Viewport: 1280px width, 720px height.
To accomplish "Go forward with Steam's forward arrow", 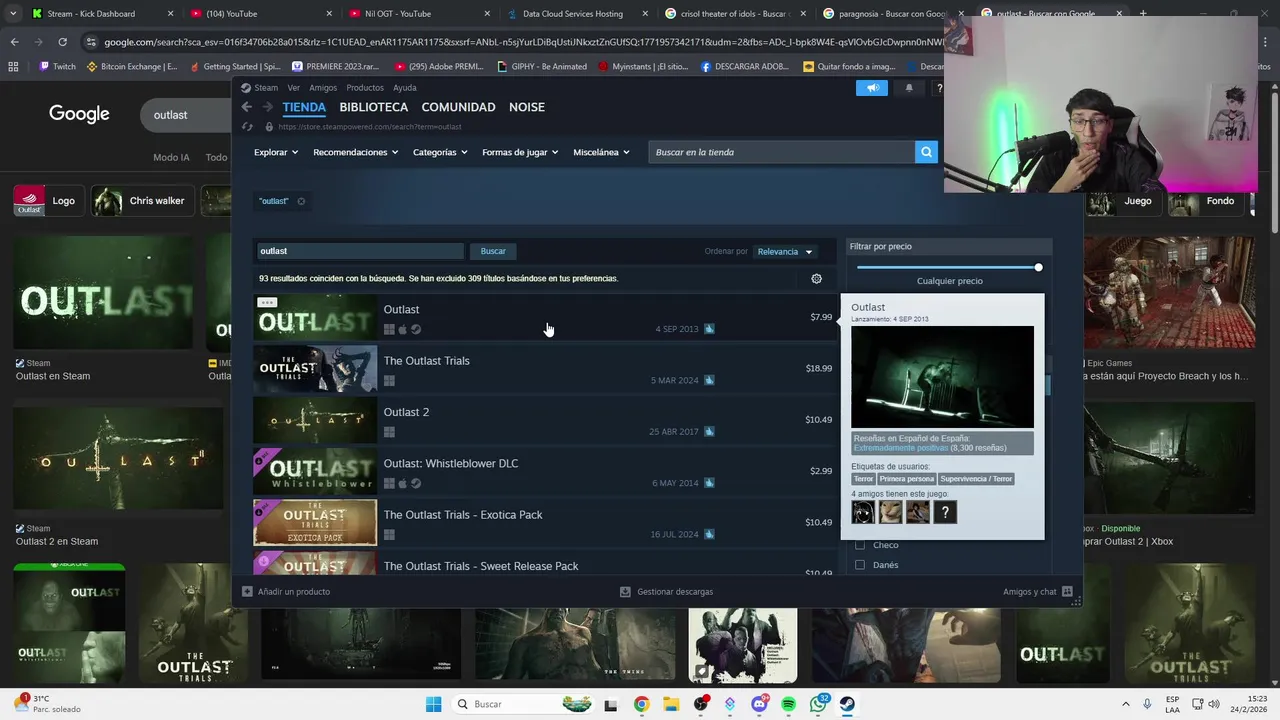I will tap(267, 107).
